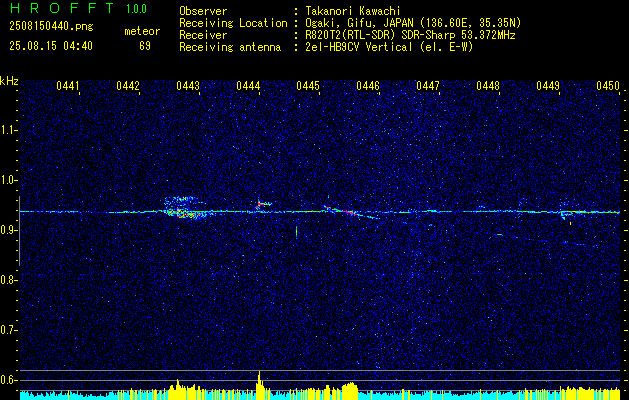
Task: Click time axis marker 0442
Action: [128, 86]
